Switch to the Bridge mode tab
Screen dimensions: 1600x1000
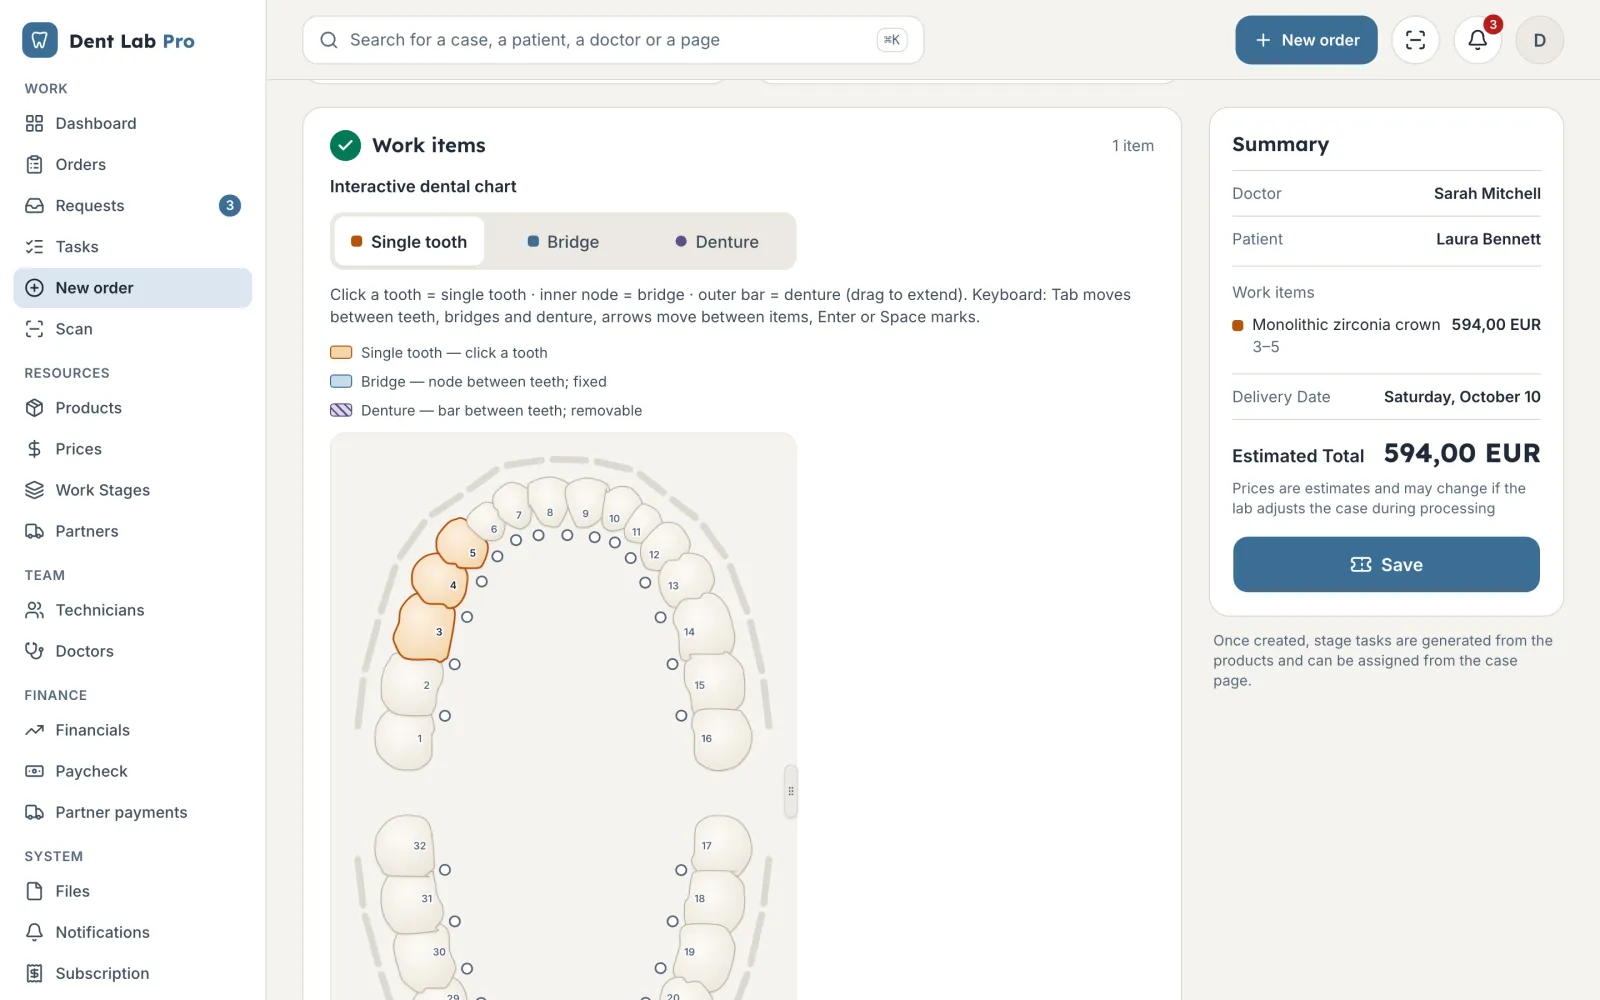click(563, 241)
